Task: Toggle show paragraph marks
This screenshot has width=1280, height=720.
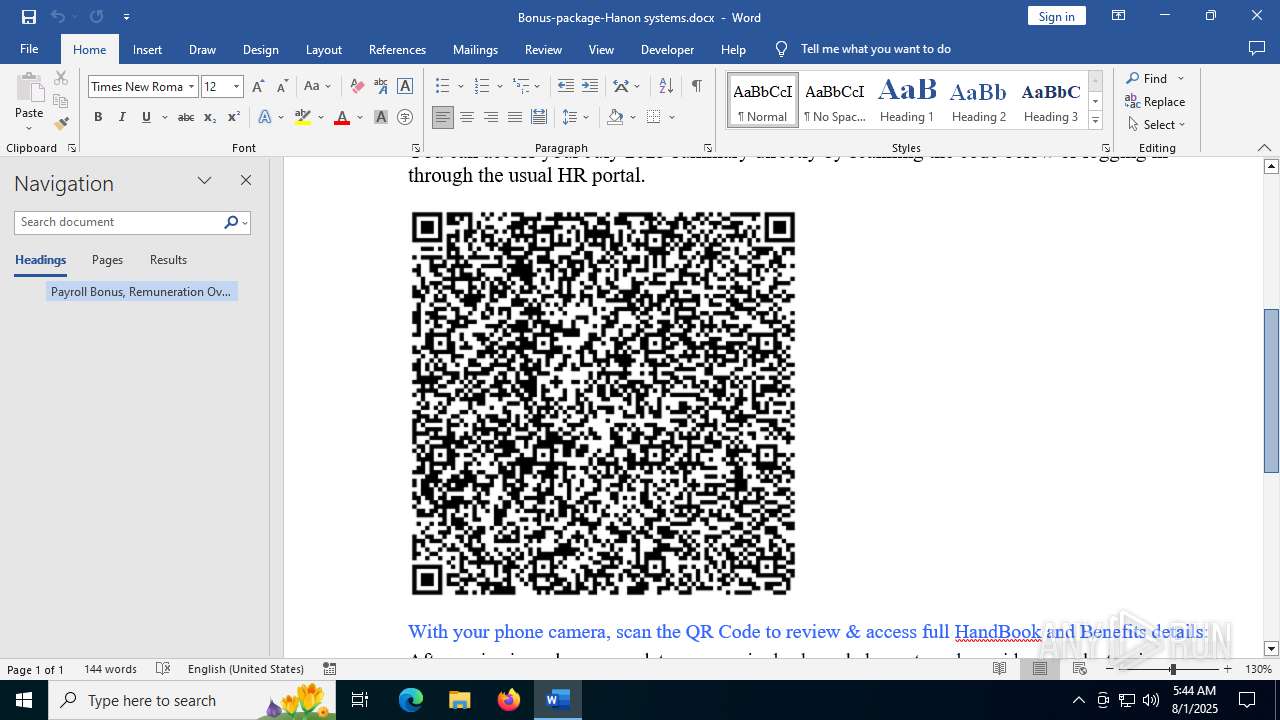Action: pos(696,86)
